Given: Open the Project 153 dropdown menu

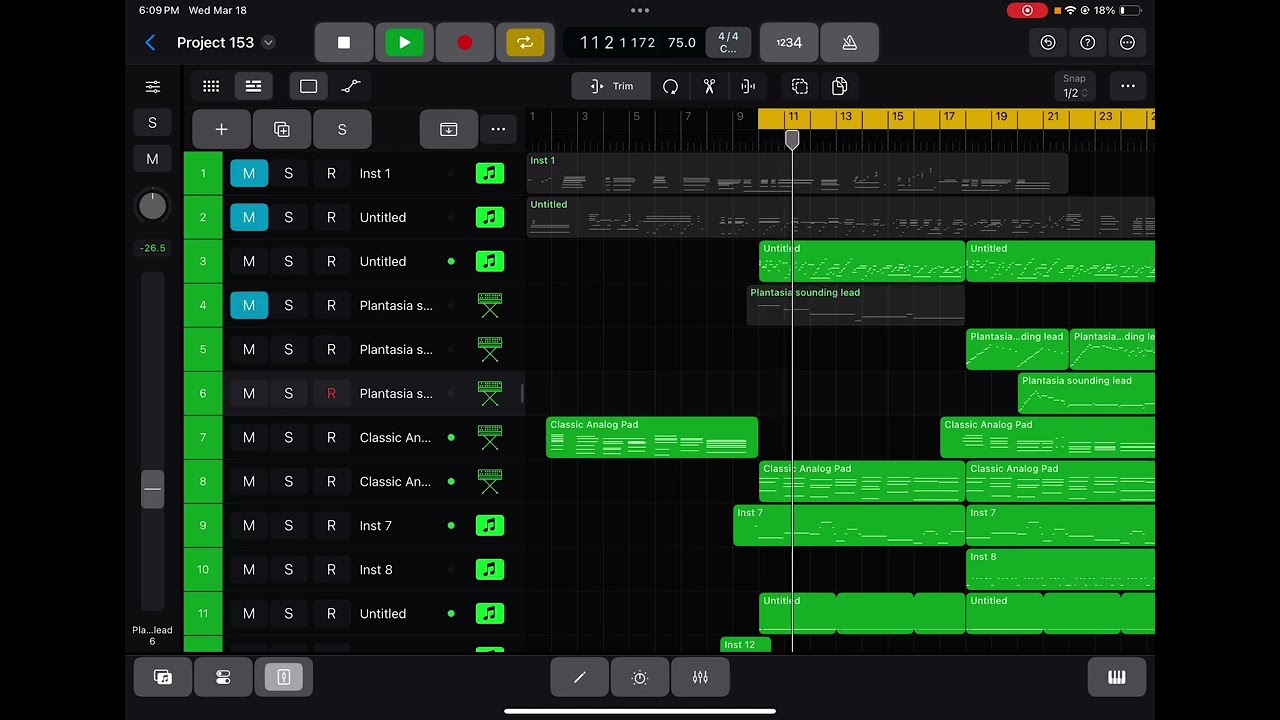Looking at the screenshot, I should click(268, 42).
